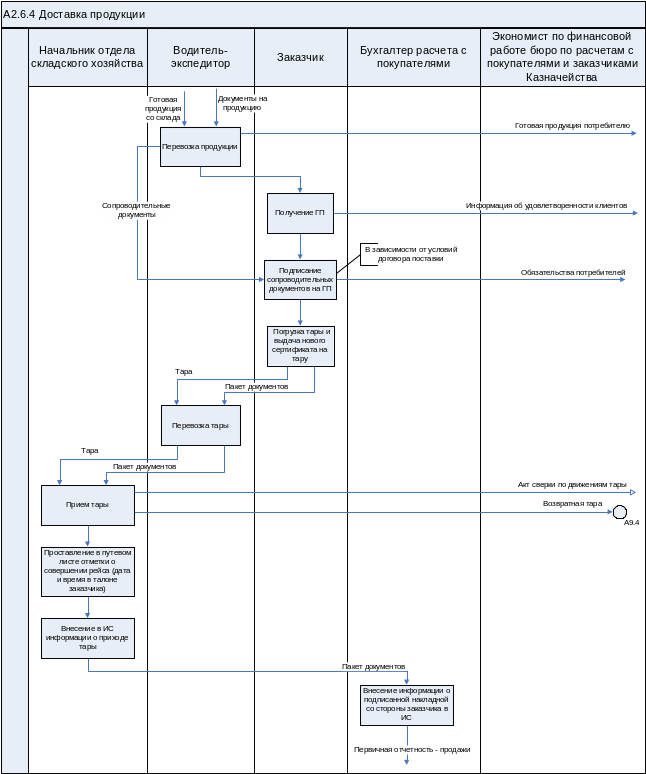Click 'Внесение в ИС информации о приходе тары' box
This screenshot has height=774, width=646.
88,638
